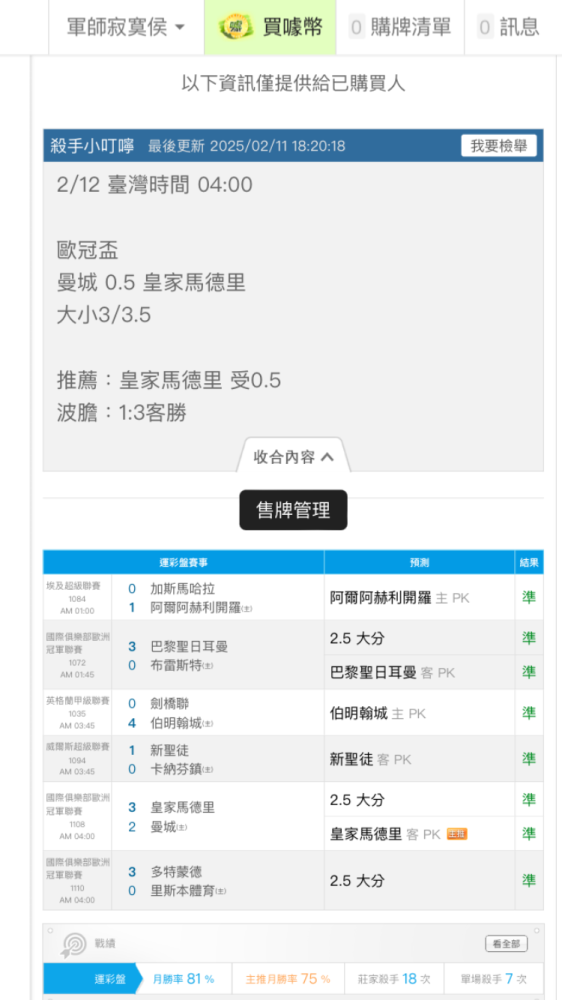Open the 買噱幣 tab
This screenshot has height=1000, width=562.
(270, 27)
